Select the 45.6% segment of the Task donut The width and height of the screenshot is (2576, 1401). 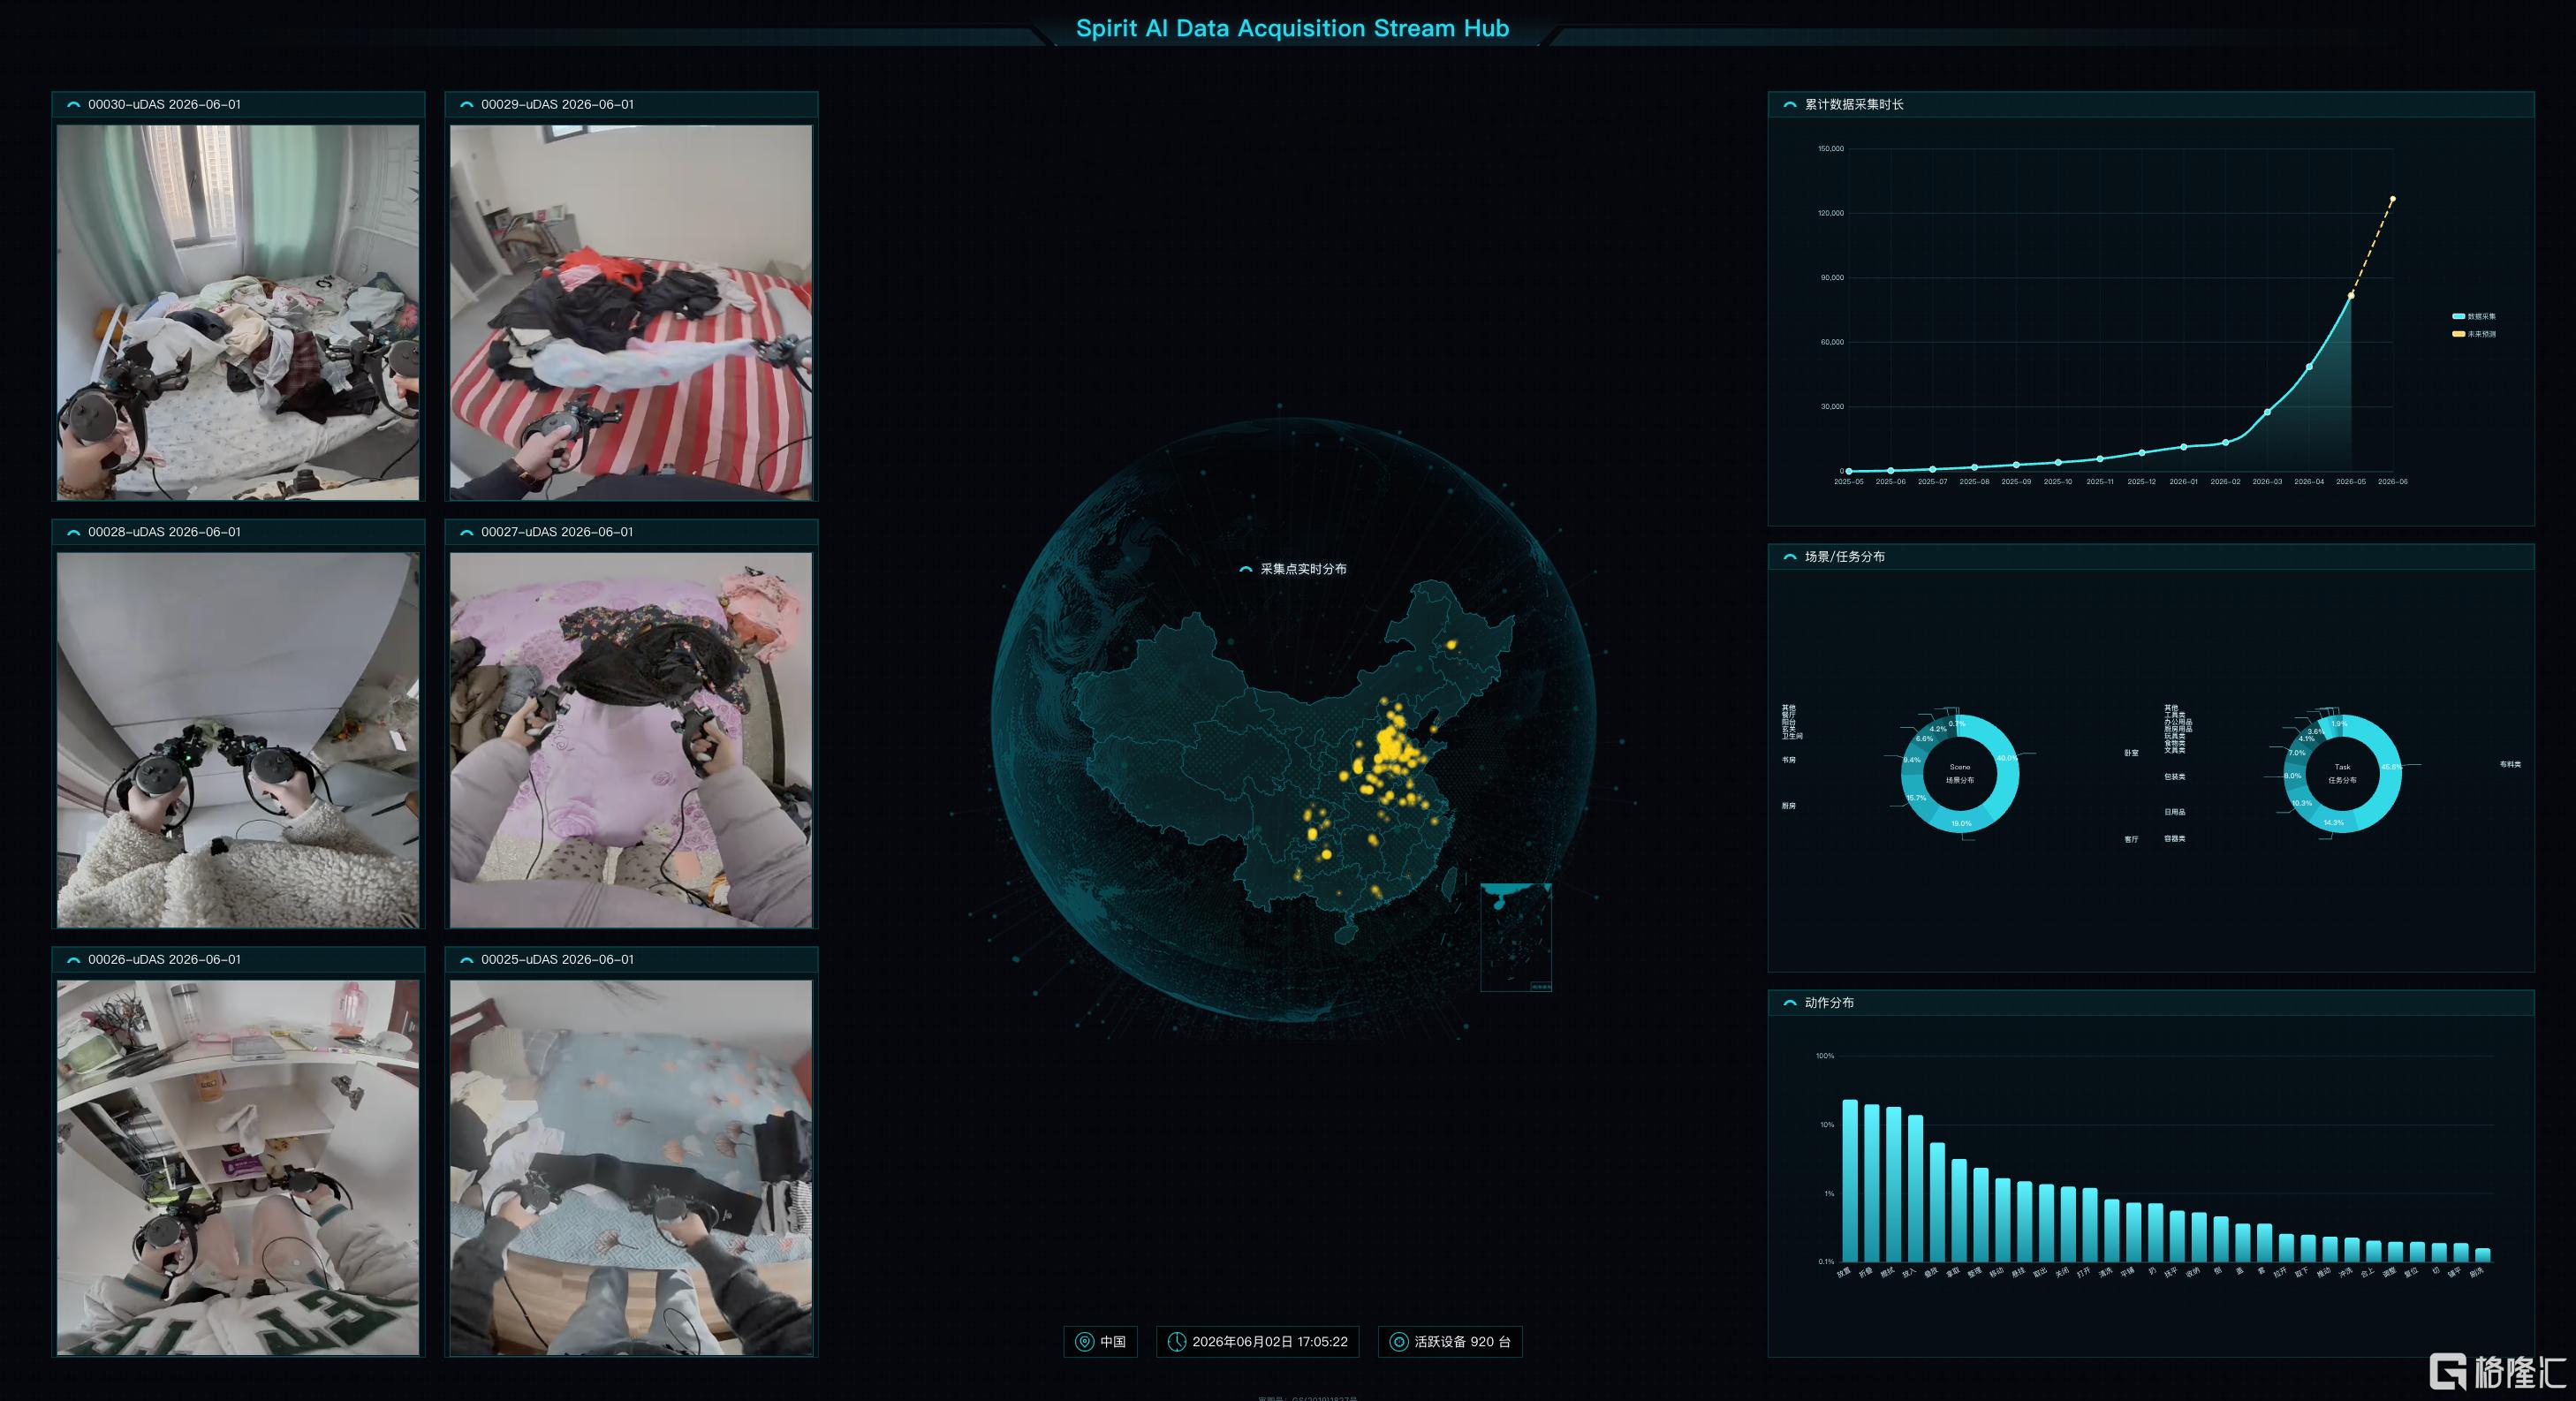tap(2390, 765)
